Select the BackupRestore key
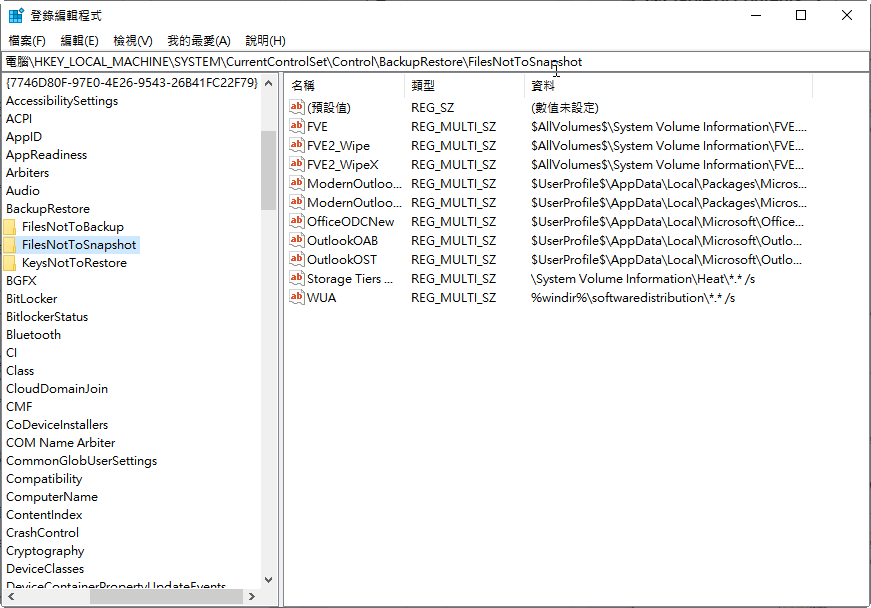 pyautogui.click(x=48, y=209)
